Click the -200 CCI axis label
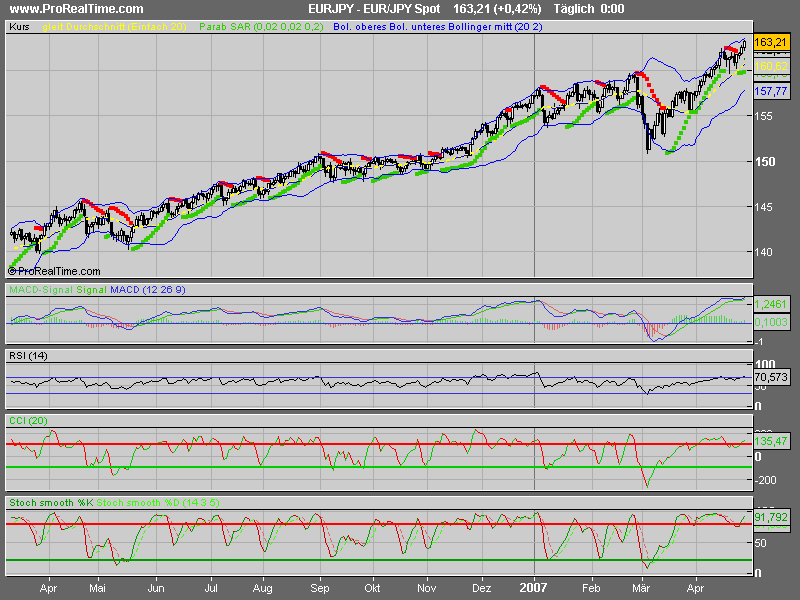800x600 pixels. point(765,480)
